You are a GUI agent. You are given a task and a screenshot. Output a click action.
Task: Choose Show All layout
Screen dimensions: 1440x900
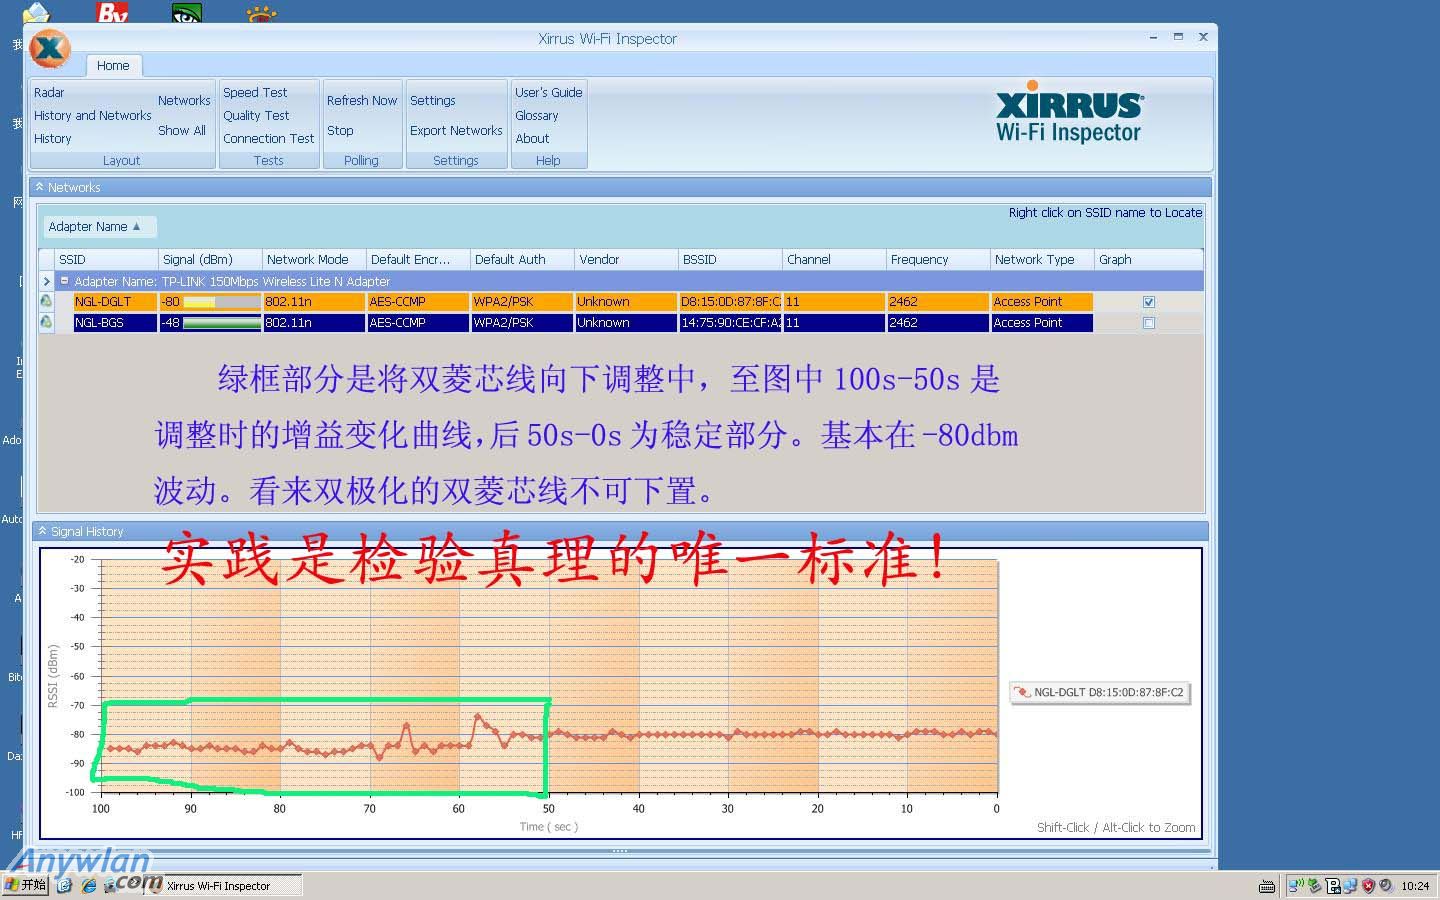pos(182,130)
